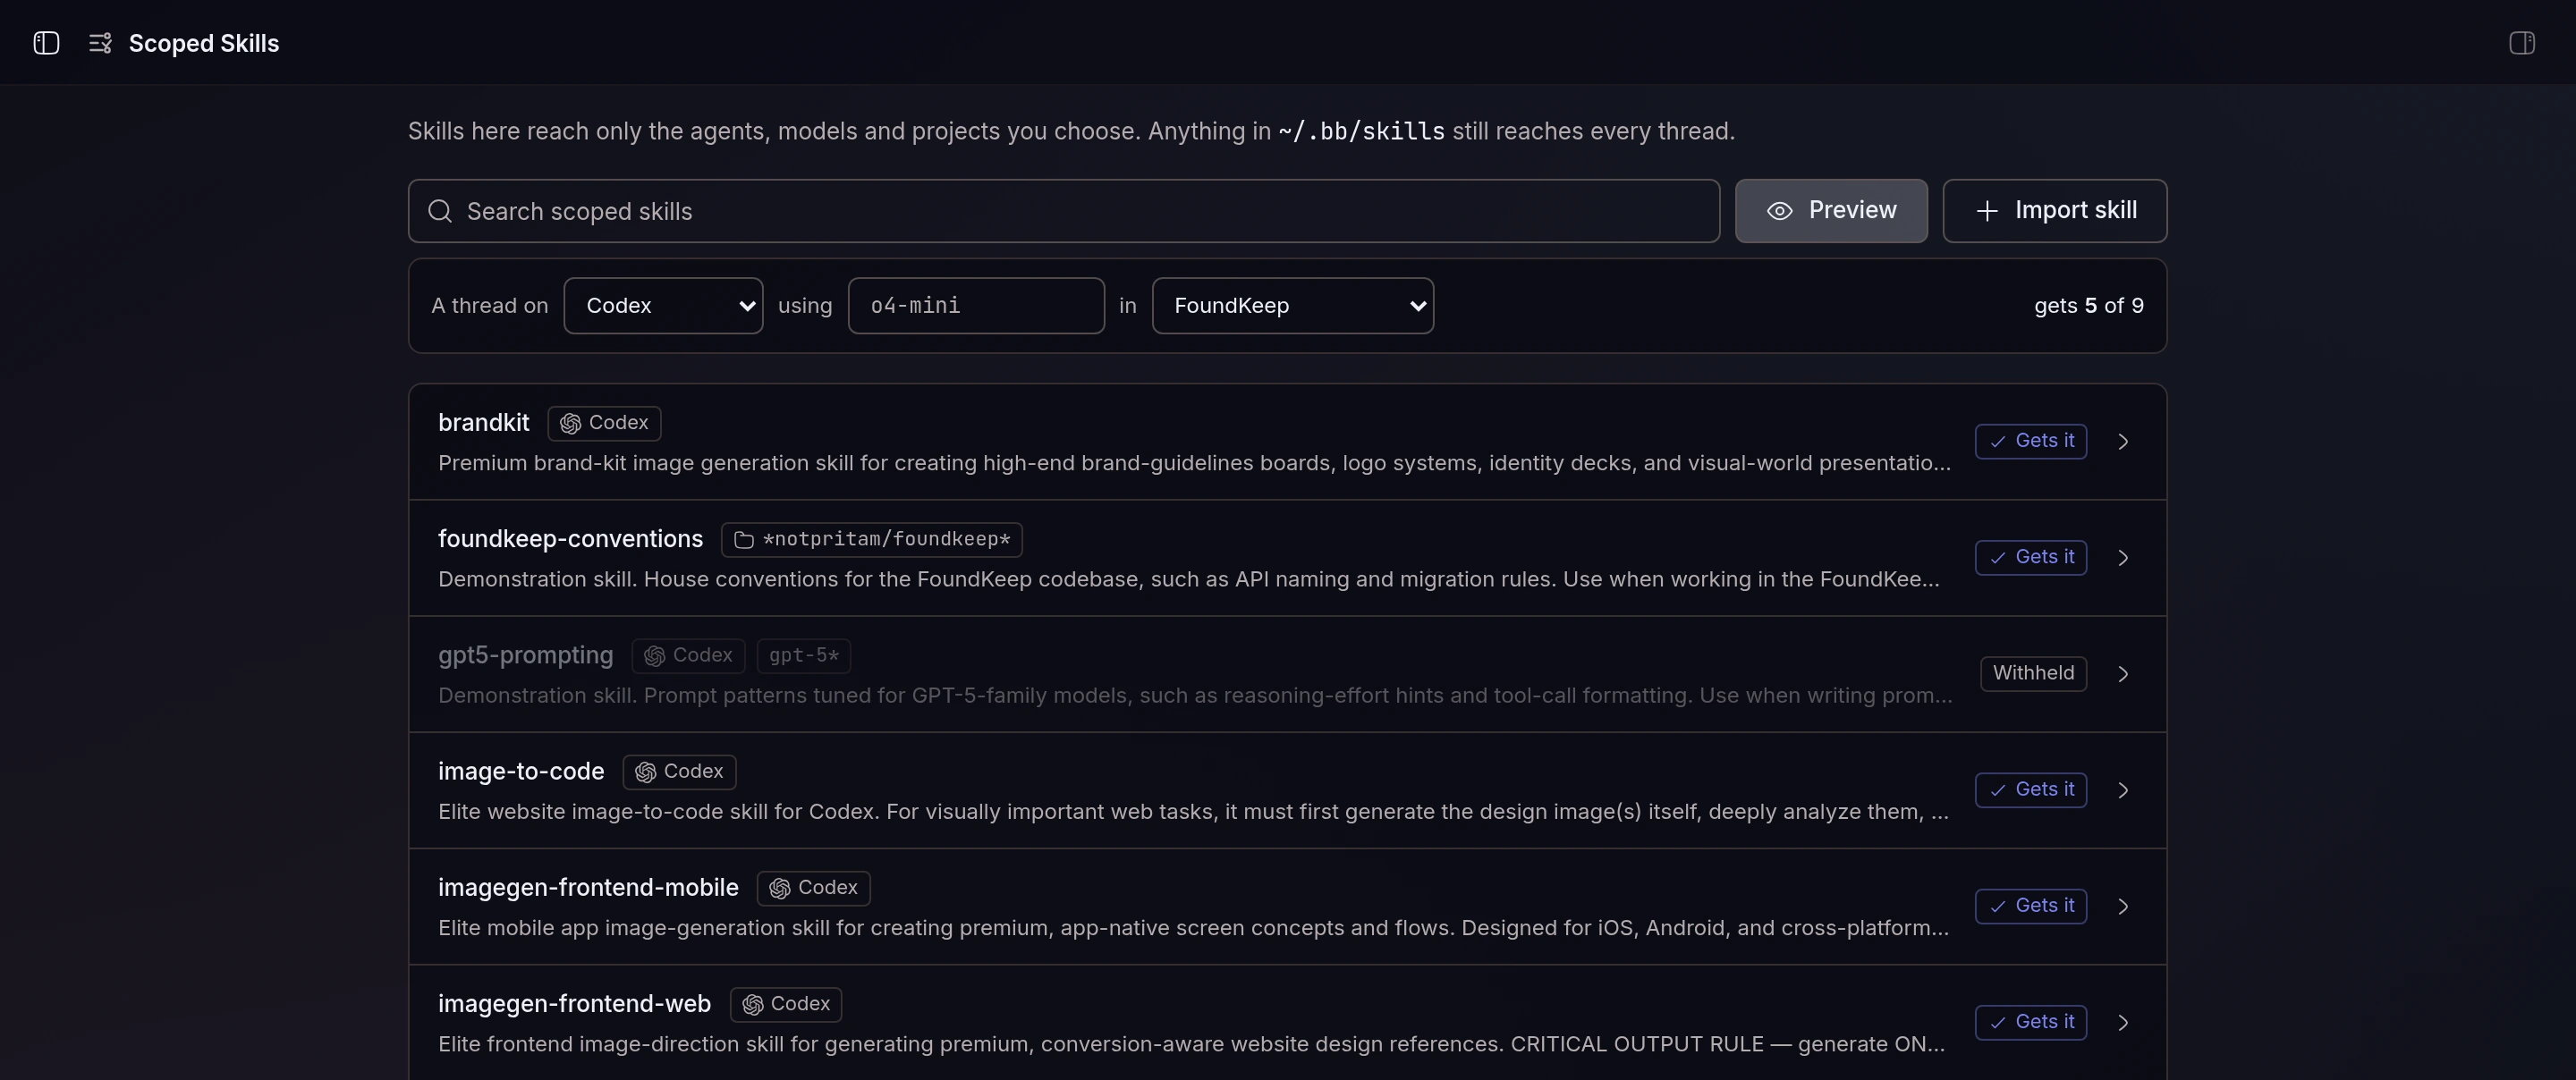The height and width of the screenshot is (1080, 2576).
Task: Click the Scoped Skills filter-list icon
Action: 100,43
